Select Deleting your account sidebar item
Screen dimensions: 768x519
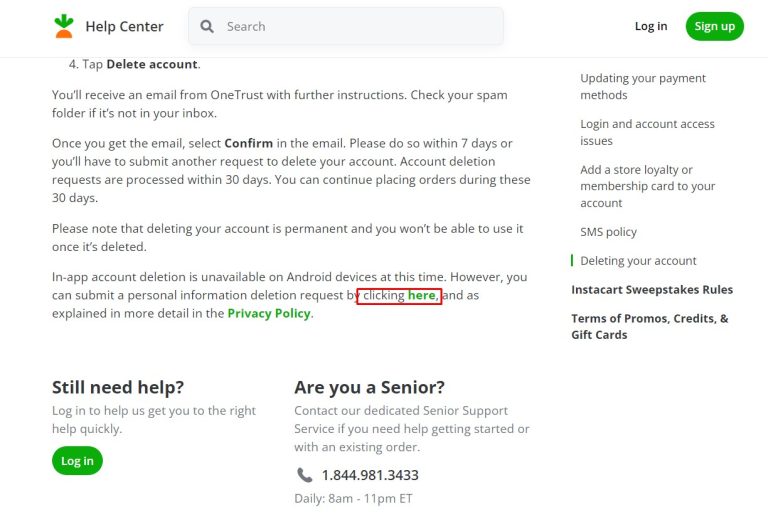pos(638,260)
